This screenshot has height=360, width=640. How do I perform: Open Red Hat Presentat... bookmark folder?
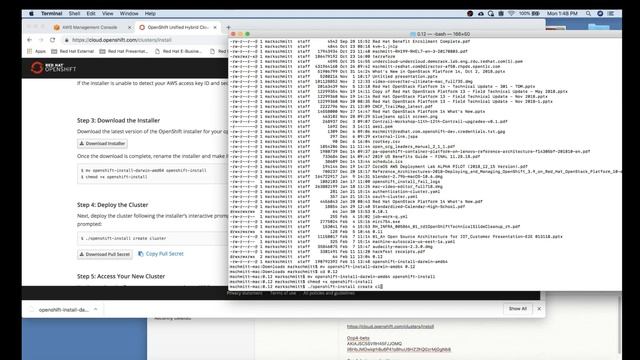(x=124, y=51)
